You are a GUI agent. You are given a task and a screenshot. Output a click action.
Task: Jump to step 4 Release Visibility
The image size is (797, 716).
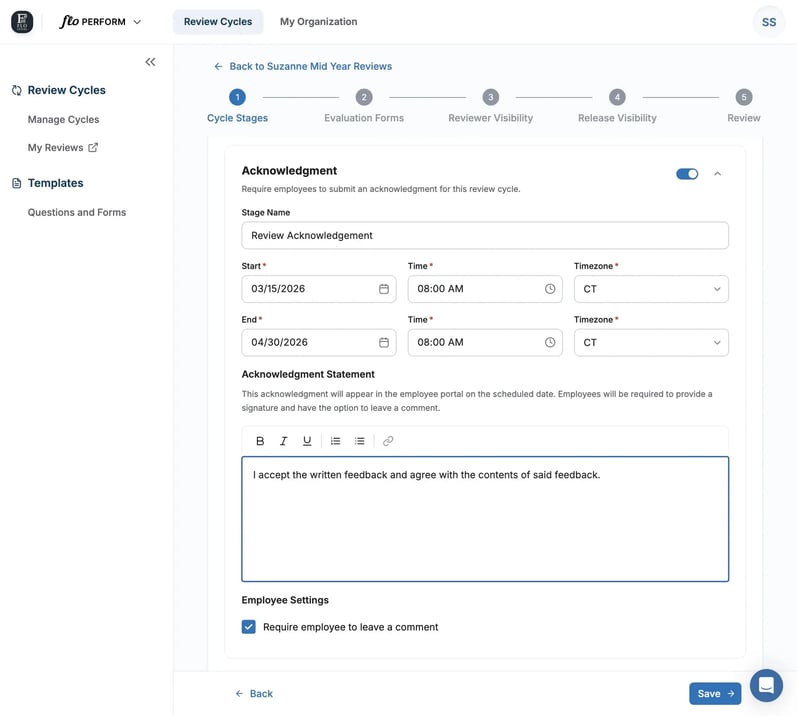617,105
